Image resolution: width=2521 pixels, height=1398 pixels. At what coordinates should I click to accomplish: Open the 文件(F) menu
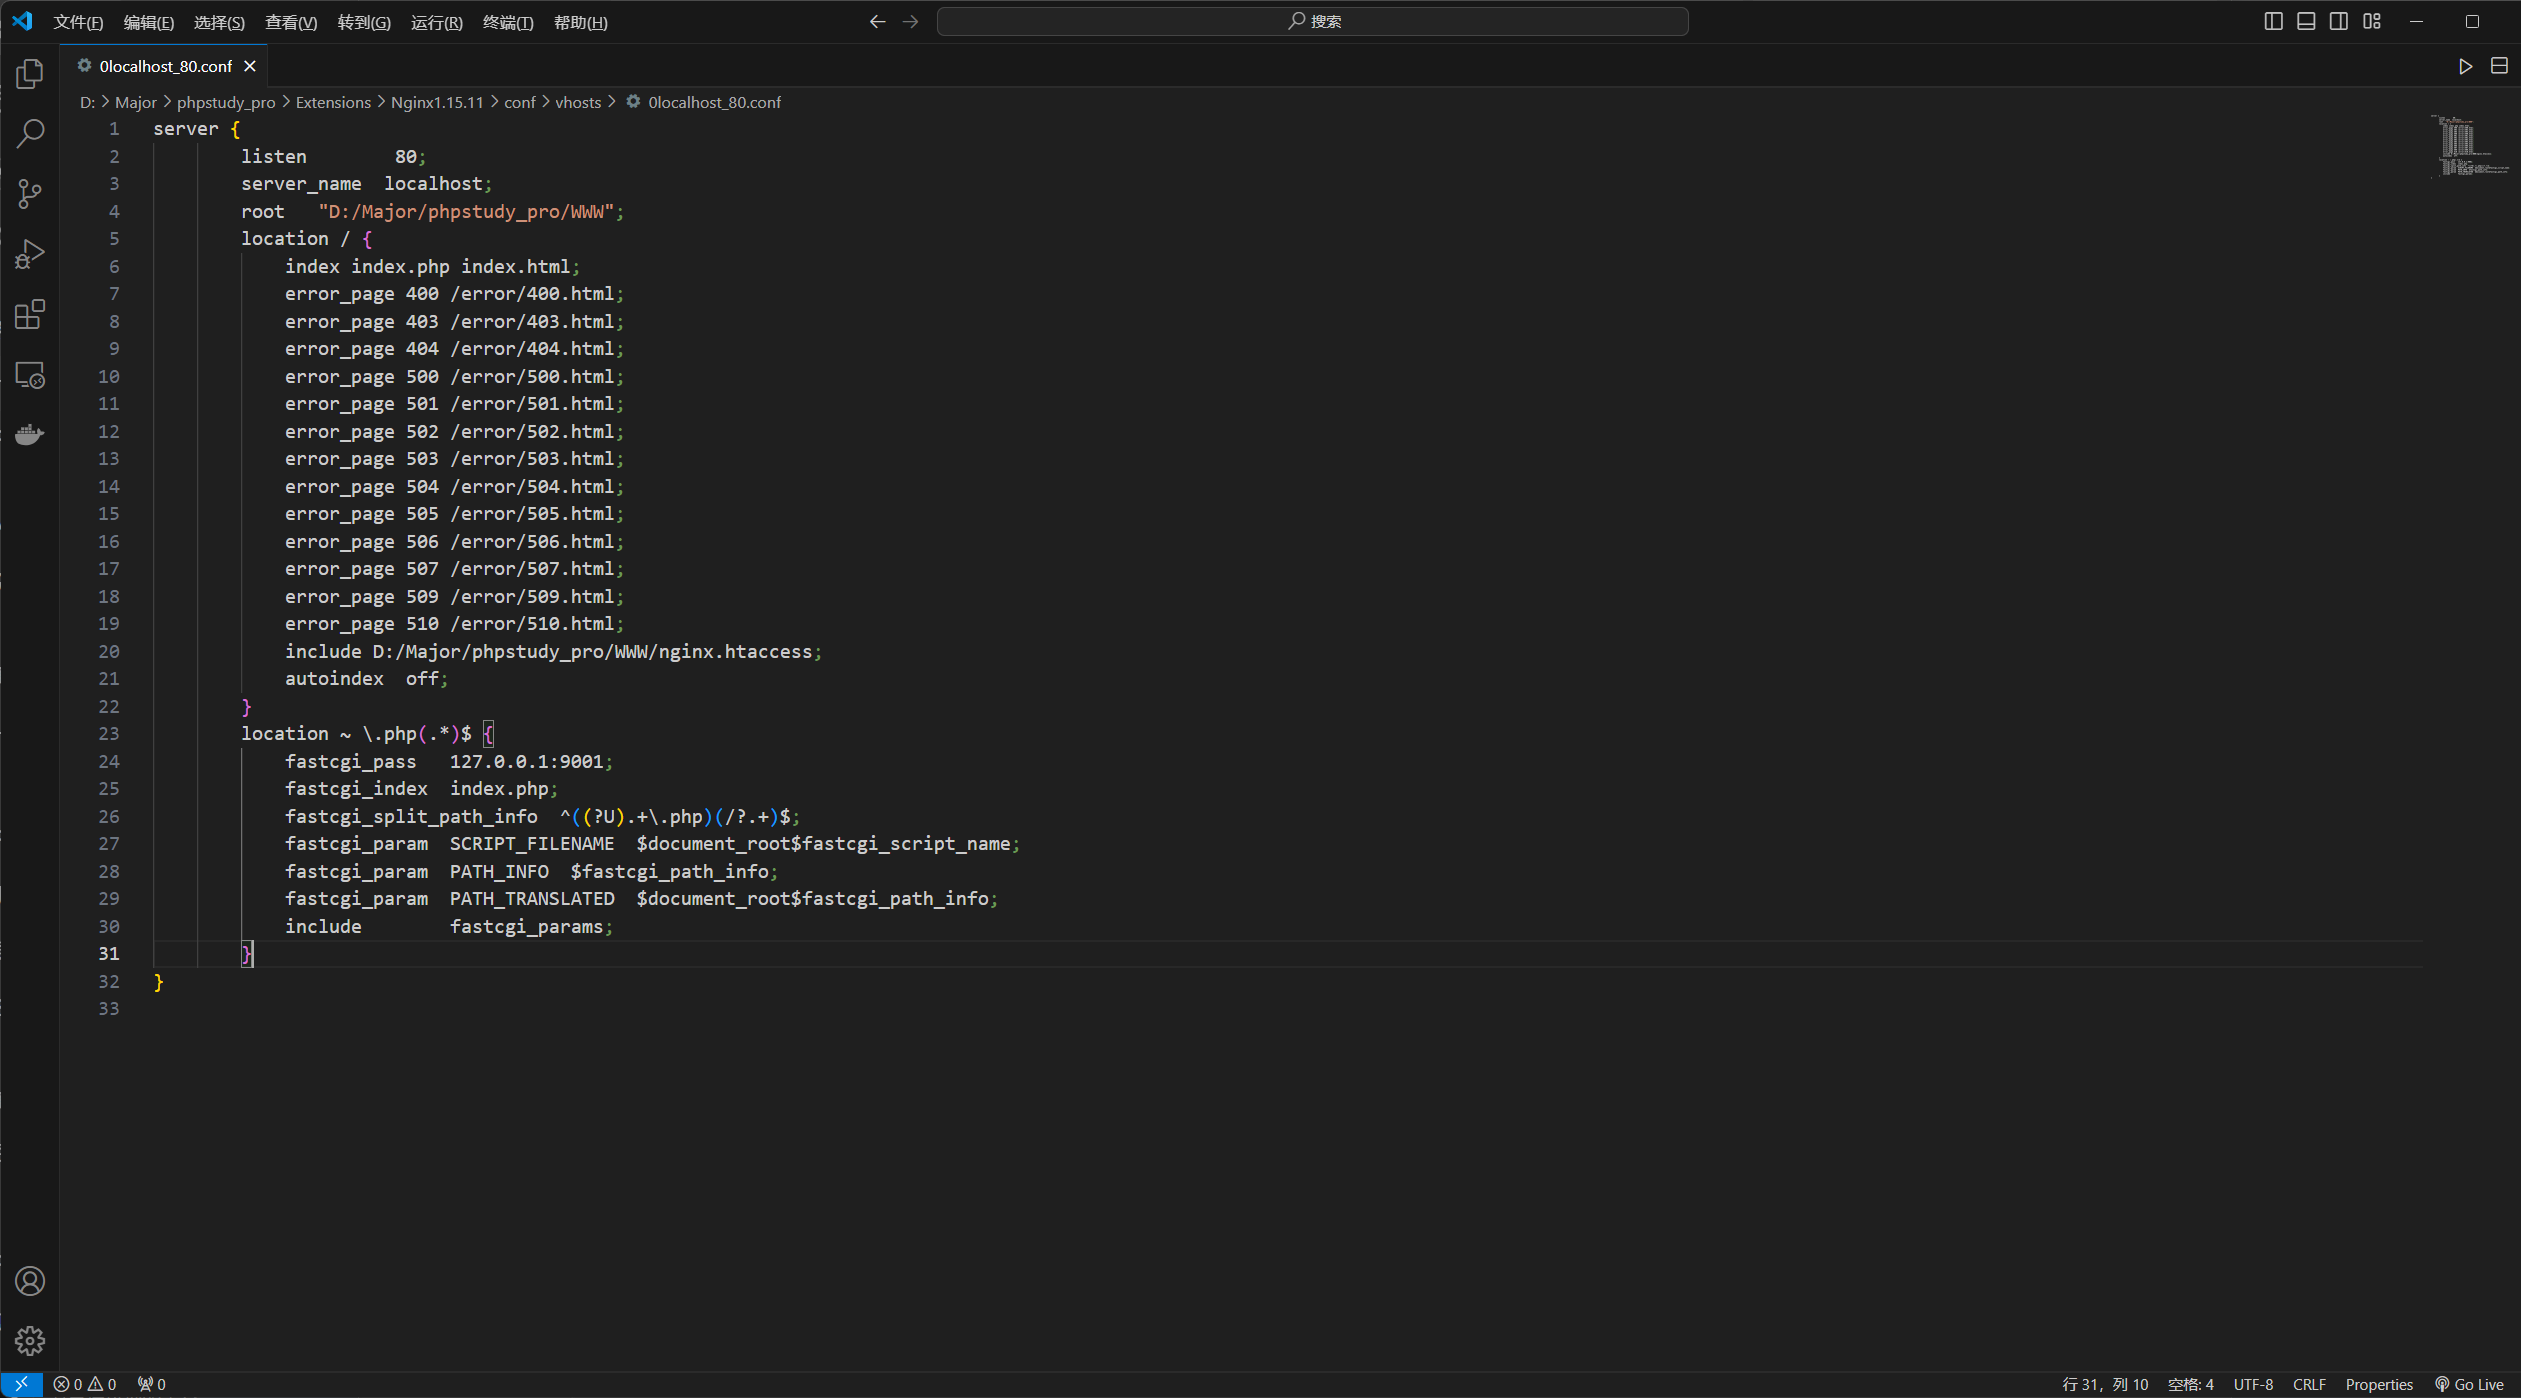[78, 22]
